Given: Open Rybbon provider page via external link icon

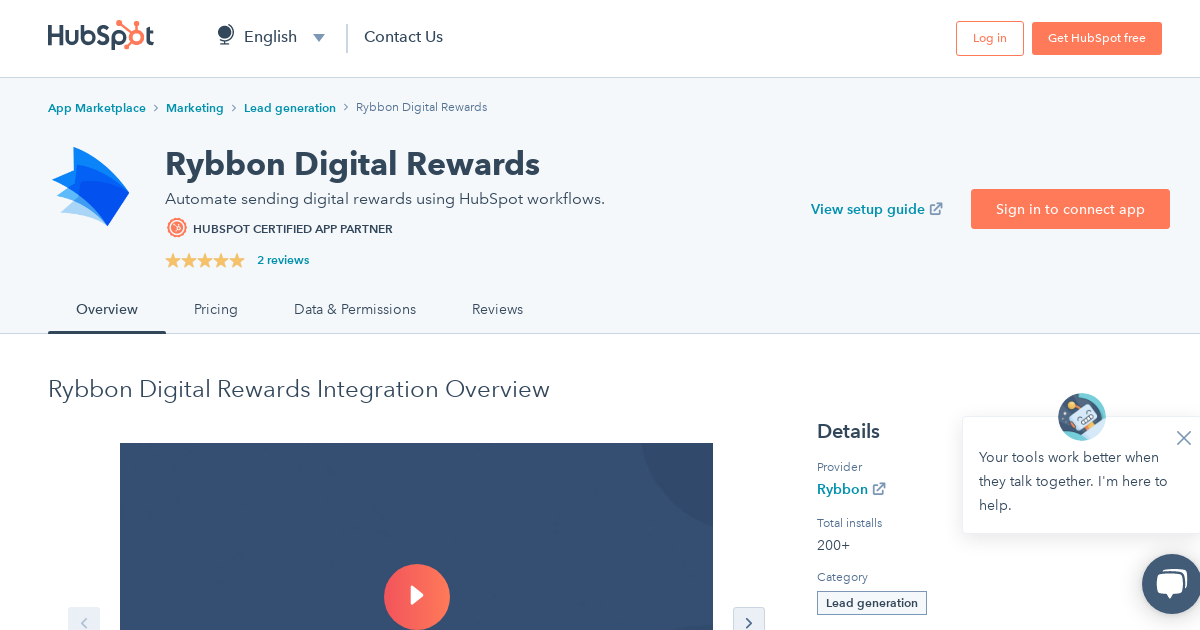Looking at the screenshot, I should (879, 489).
